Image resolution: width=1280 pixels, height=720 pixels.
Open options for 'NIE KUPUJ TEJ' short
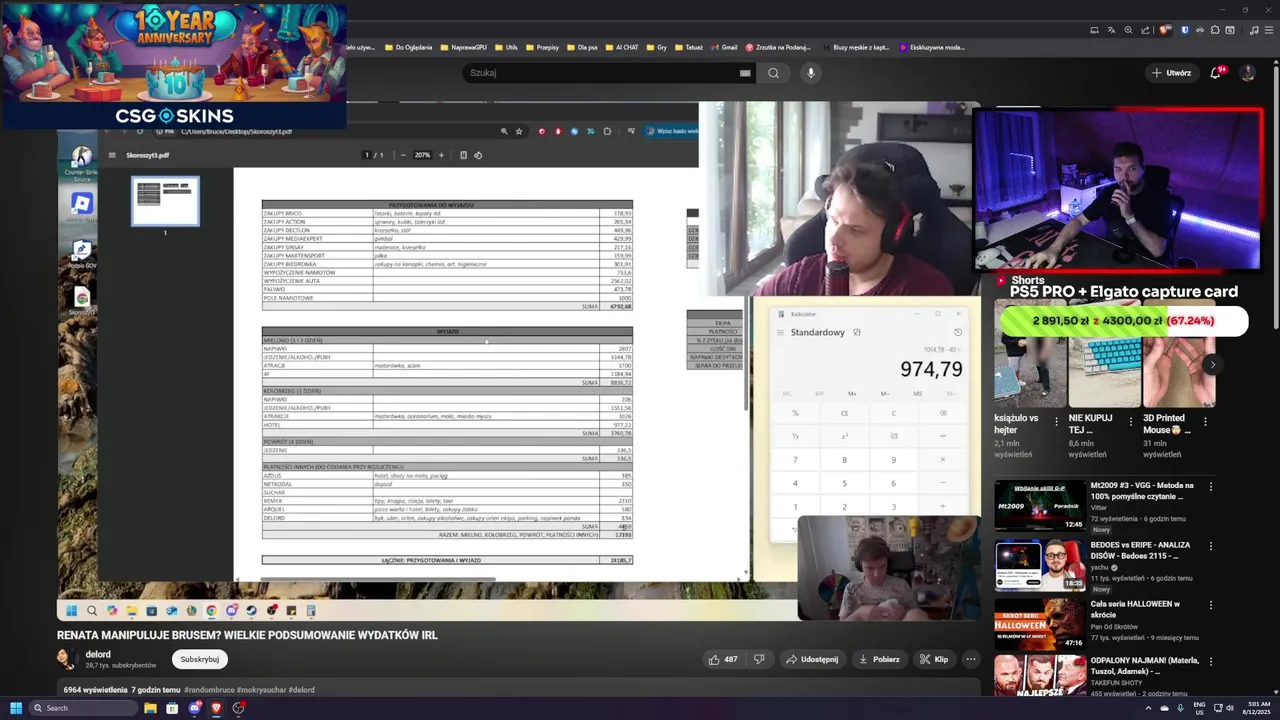tap(1132, 421)
